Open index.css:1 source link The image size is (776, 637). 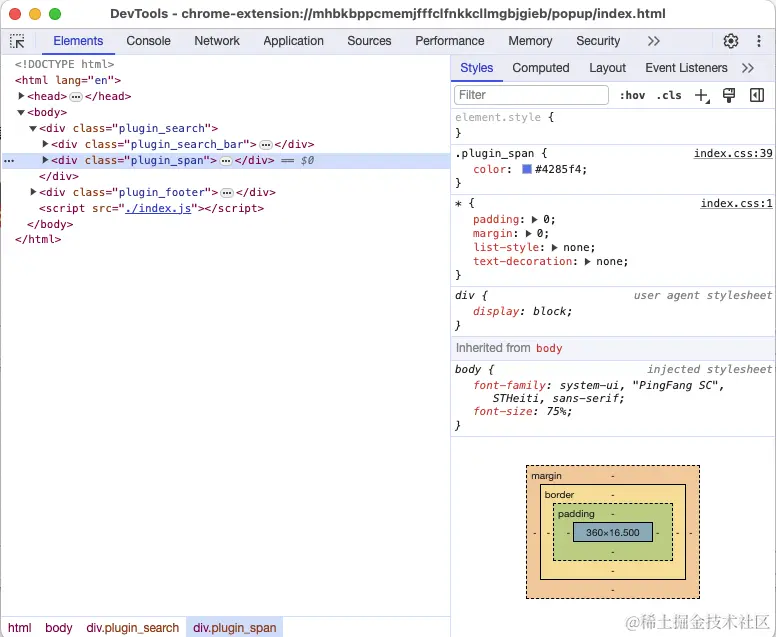pyautogui.click(x=736, y=203)
